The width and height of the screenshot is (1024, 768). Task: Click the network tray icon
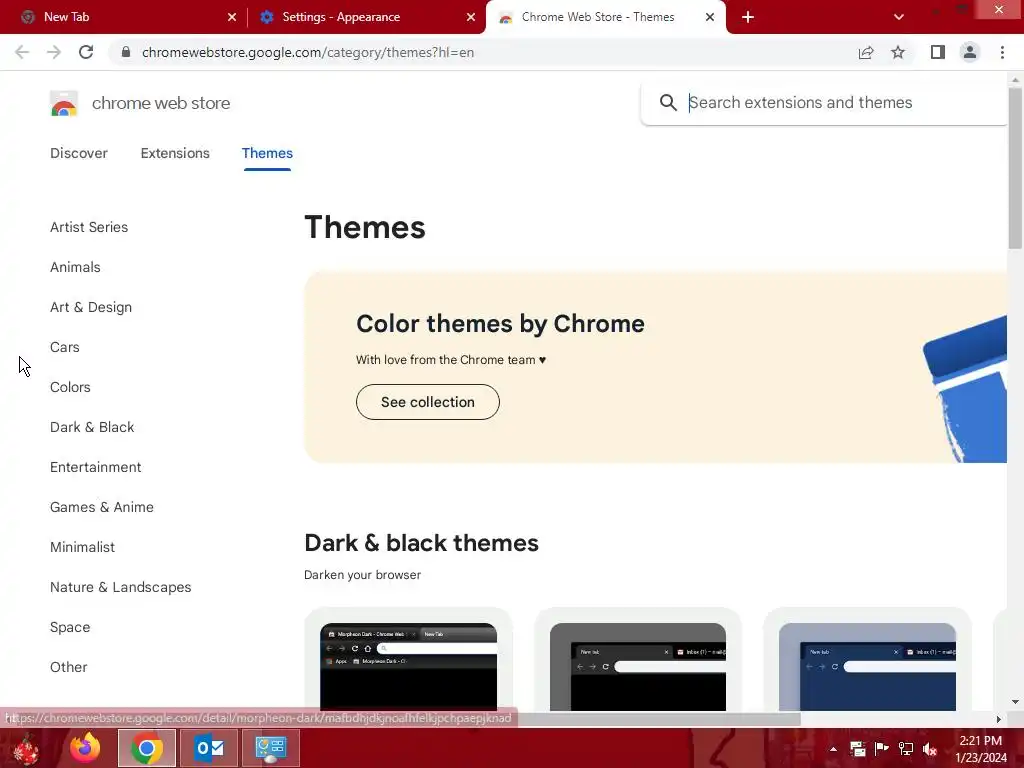tap(906, 749)
